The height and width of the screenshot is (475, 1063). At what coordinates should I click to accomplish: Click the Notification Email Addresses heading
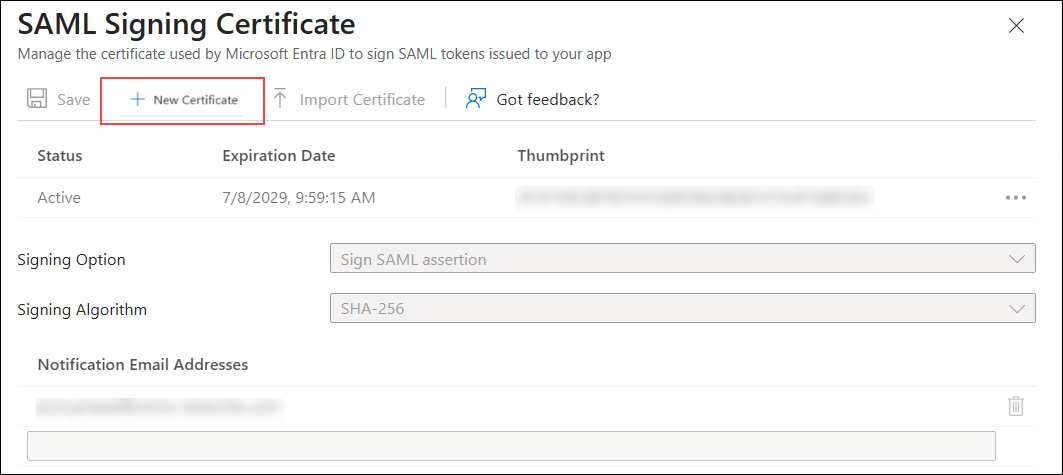coord(142,365)
